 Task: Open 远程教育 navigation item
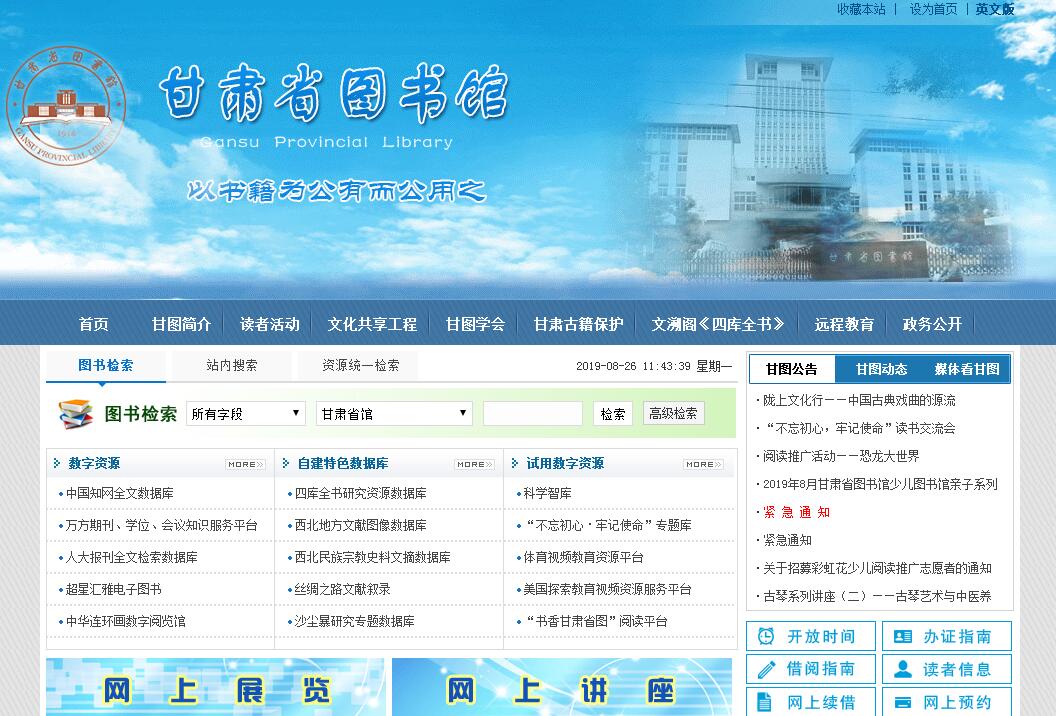tap(845, 325)
